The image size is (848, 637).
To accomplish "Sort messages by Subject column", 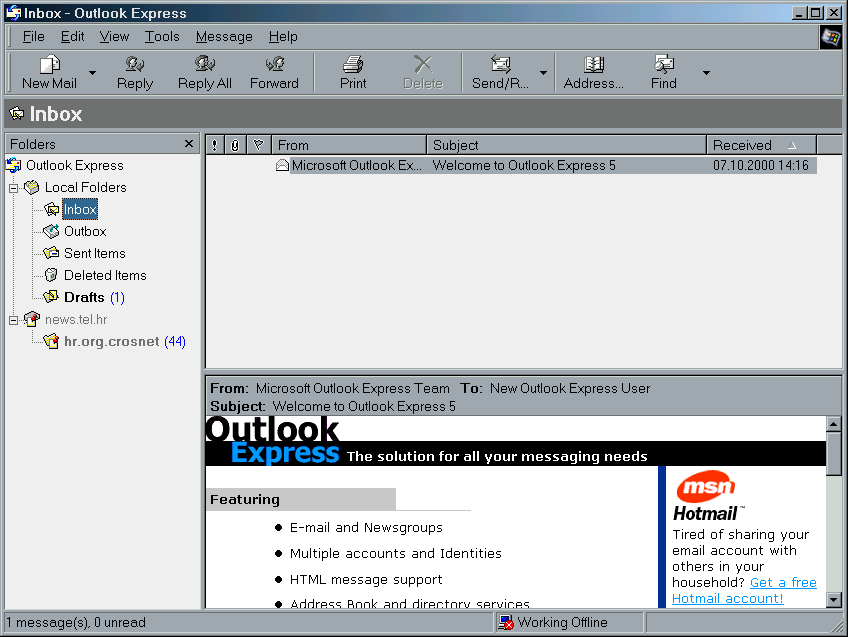I will [566, 145].
